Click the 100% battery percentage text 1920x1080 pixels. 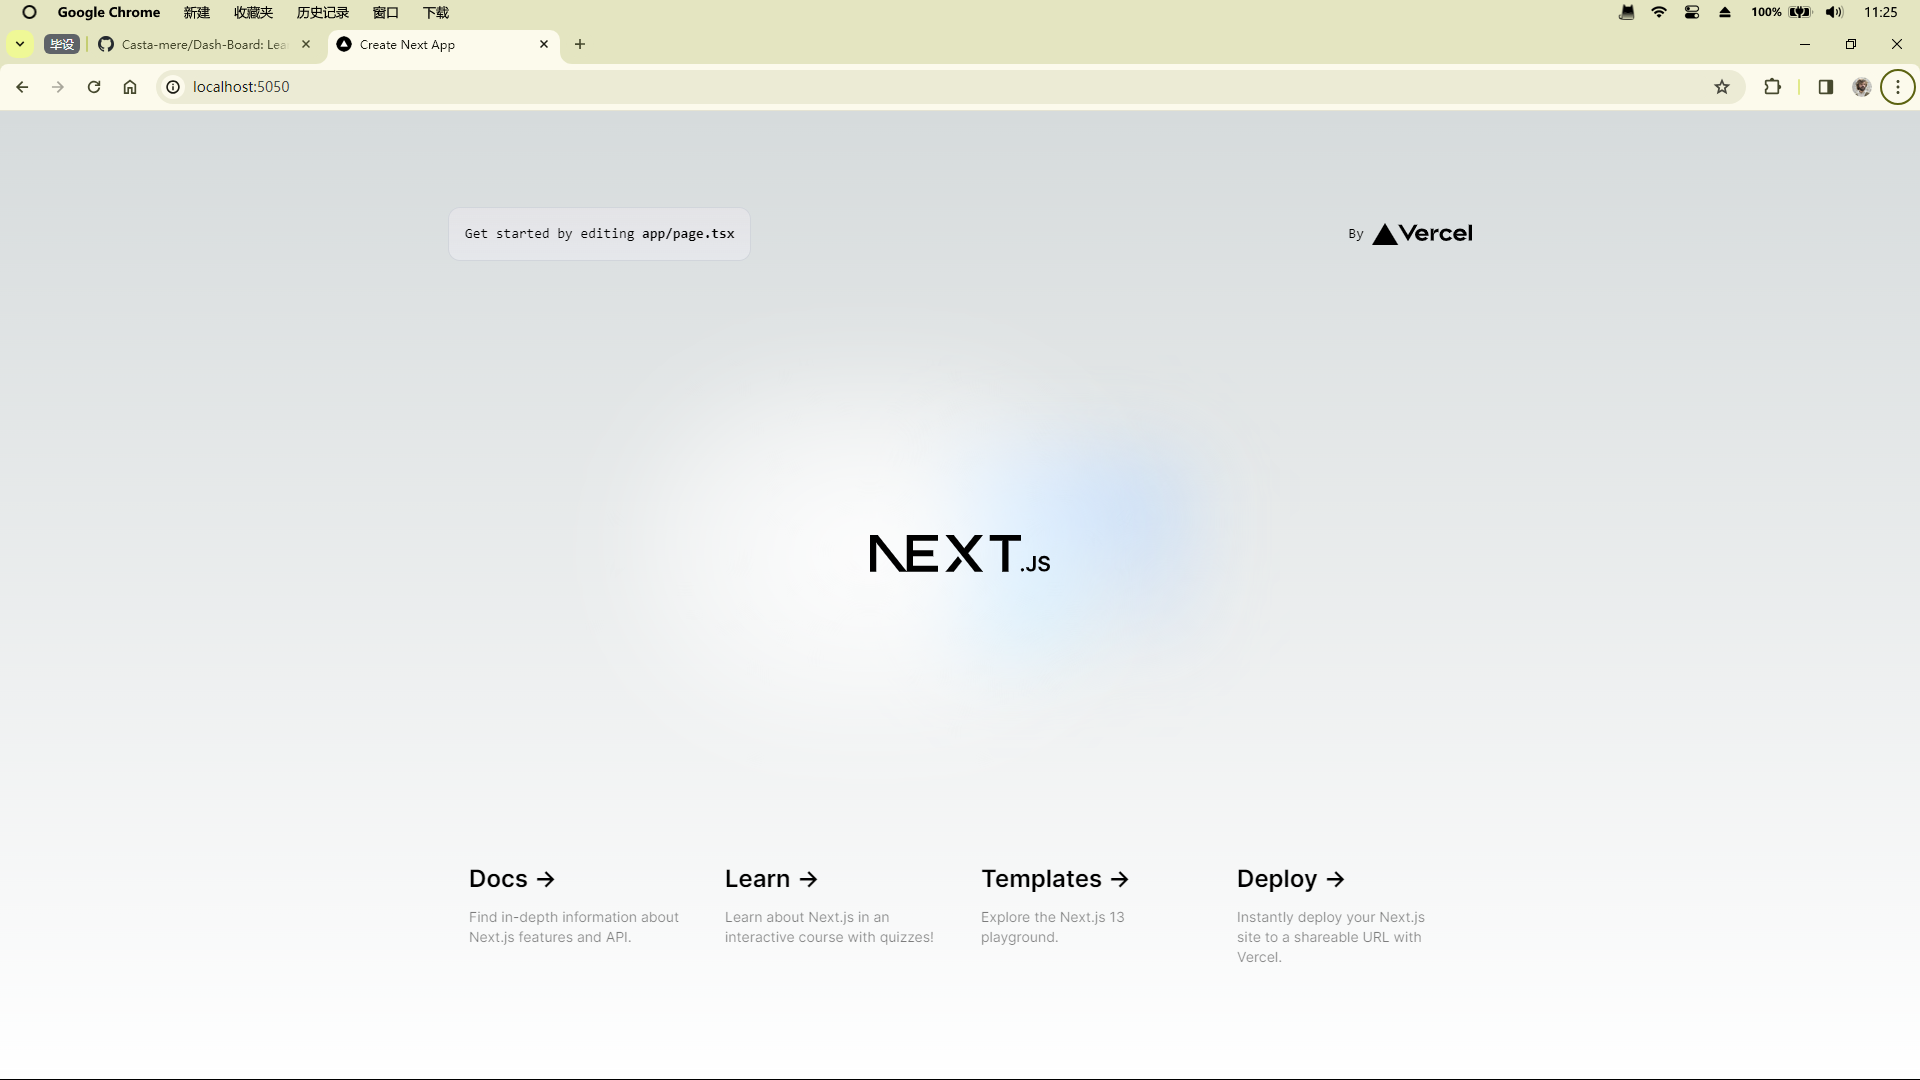[1766, 12]
